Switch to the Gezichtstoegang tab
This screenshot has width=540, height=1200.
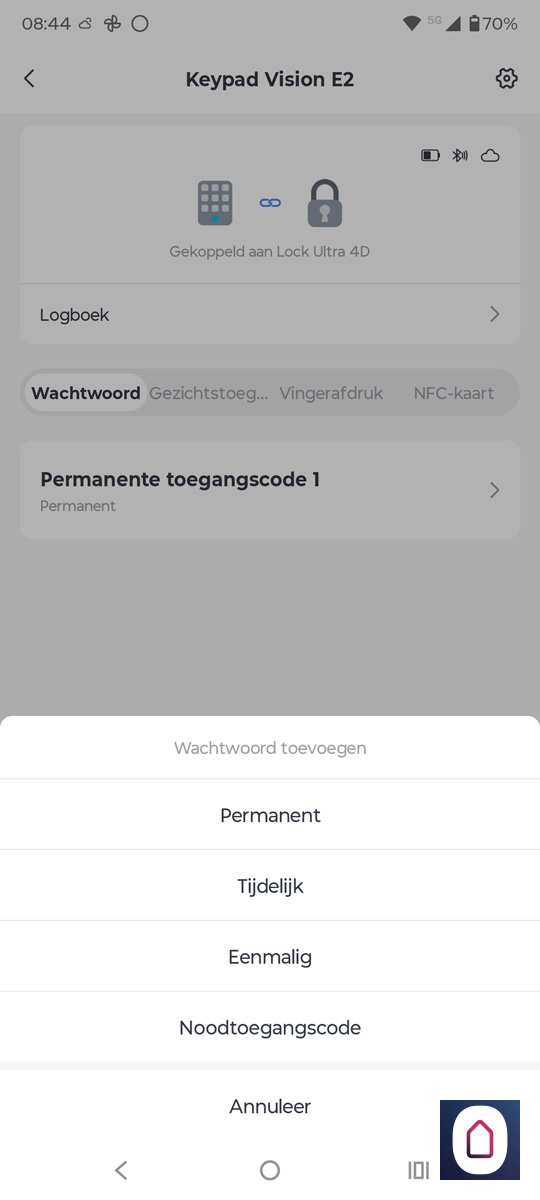(x=208, y=393)
